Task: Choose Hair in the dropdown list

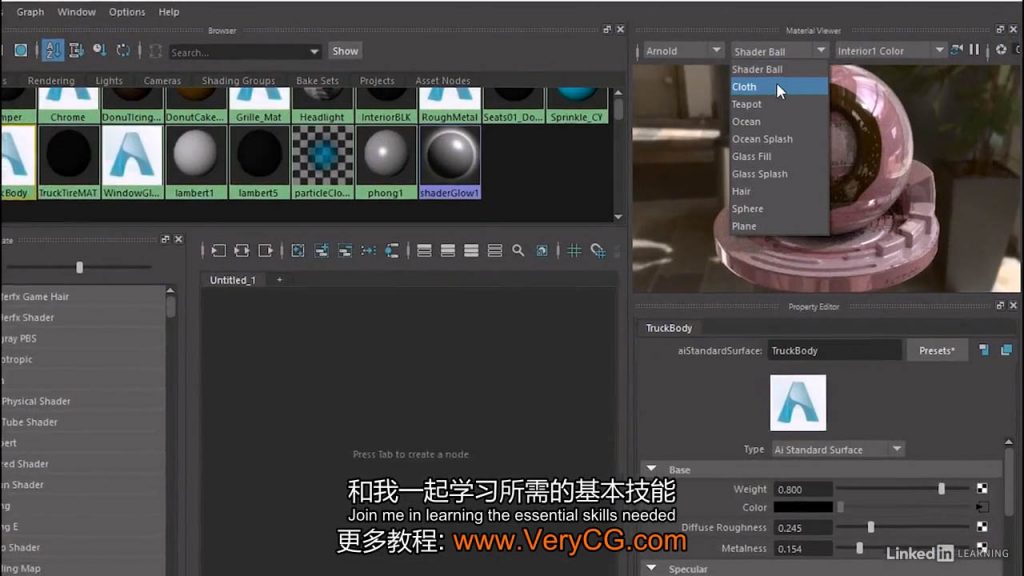Action: (x=779, y=191)
